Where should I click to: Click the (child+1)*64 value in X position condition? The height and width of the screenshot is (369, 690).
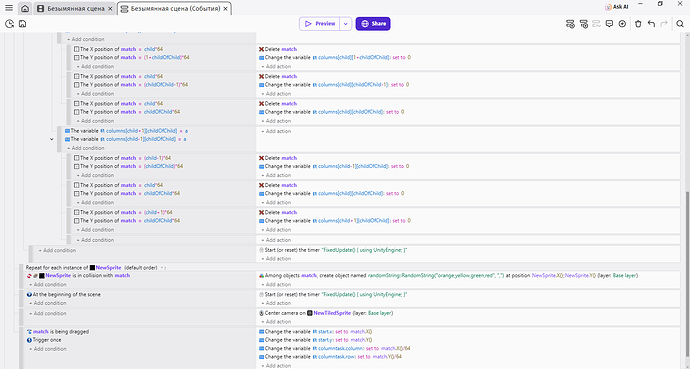click(158, 212)
